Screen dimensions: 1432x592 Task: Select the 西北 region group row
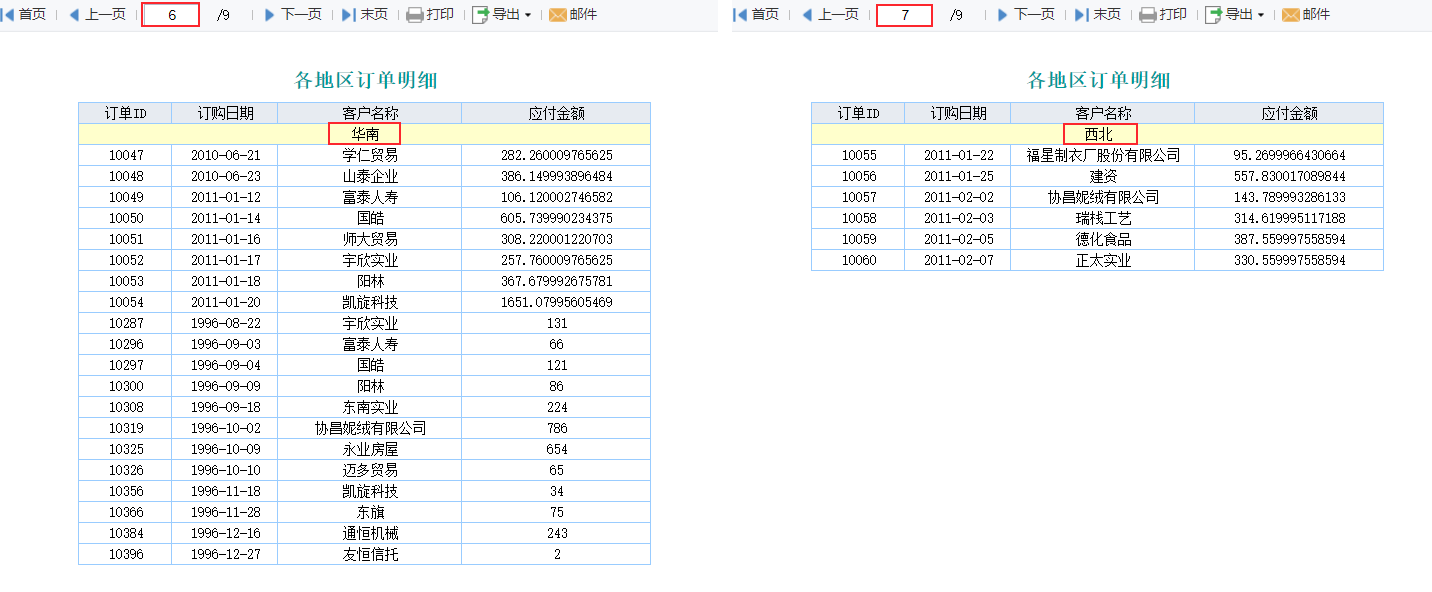pos(1098,134)
